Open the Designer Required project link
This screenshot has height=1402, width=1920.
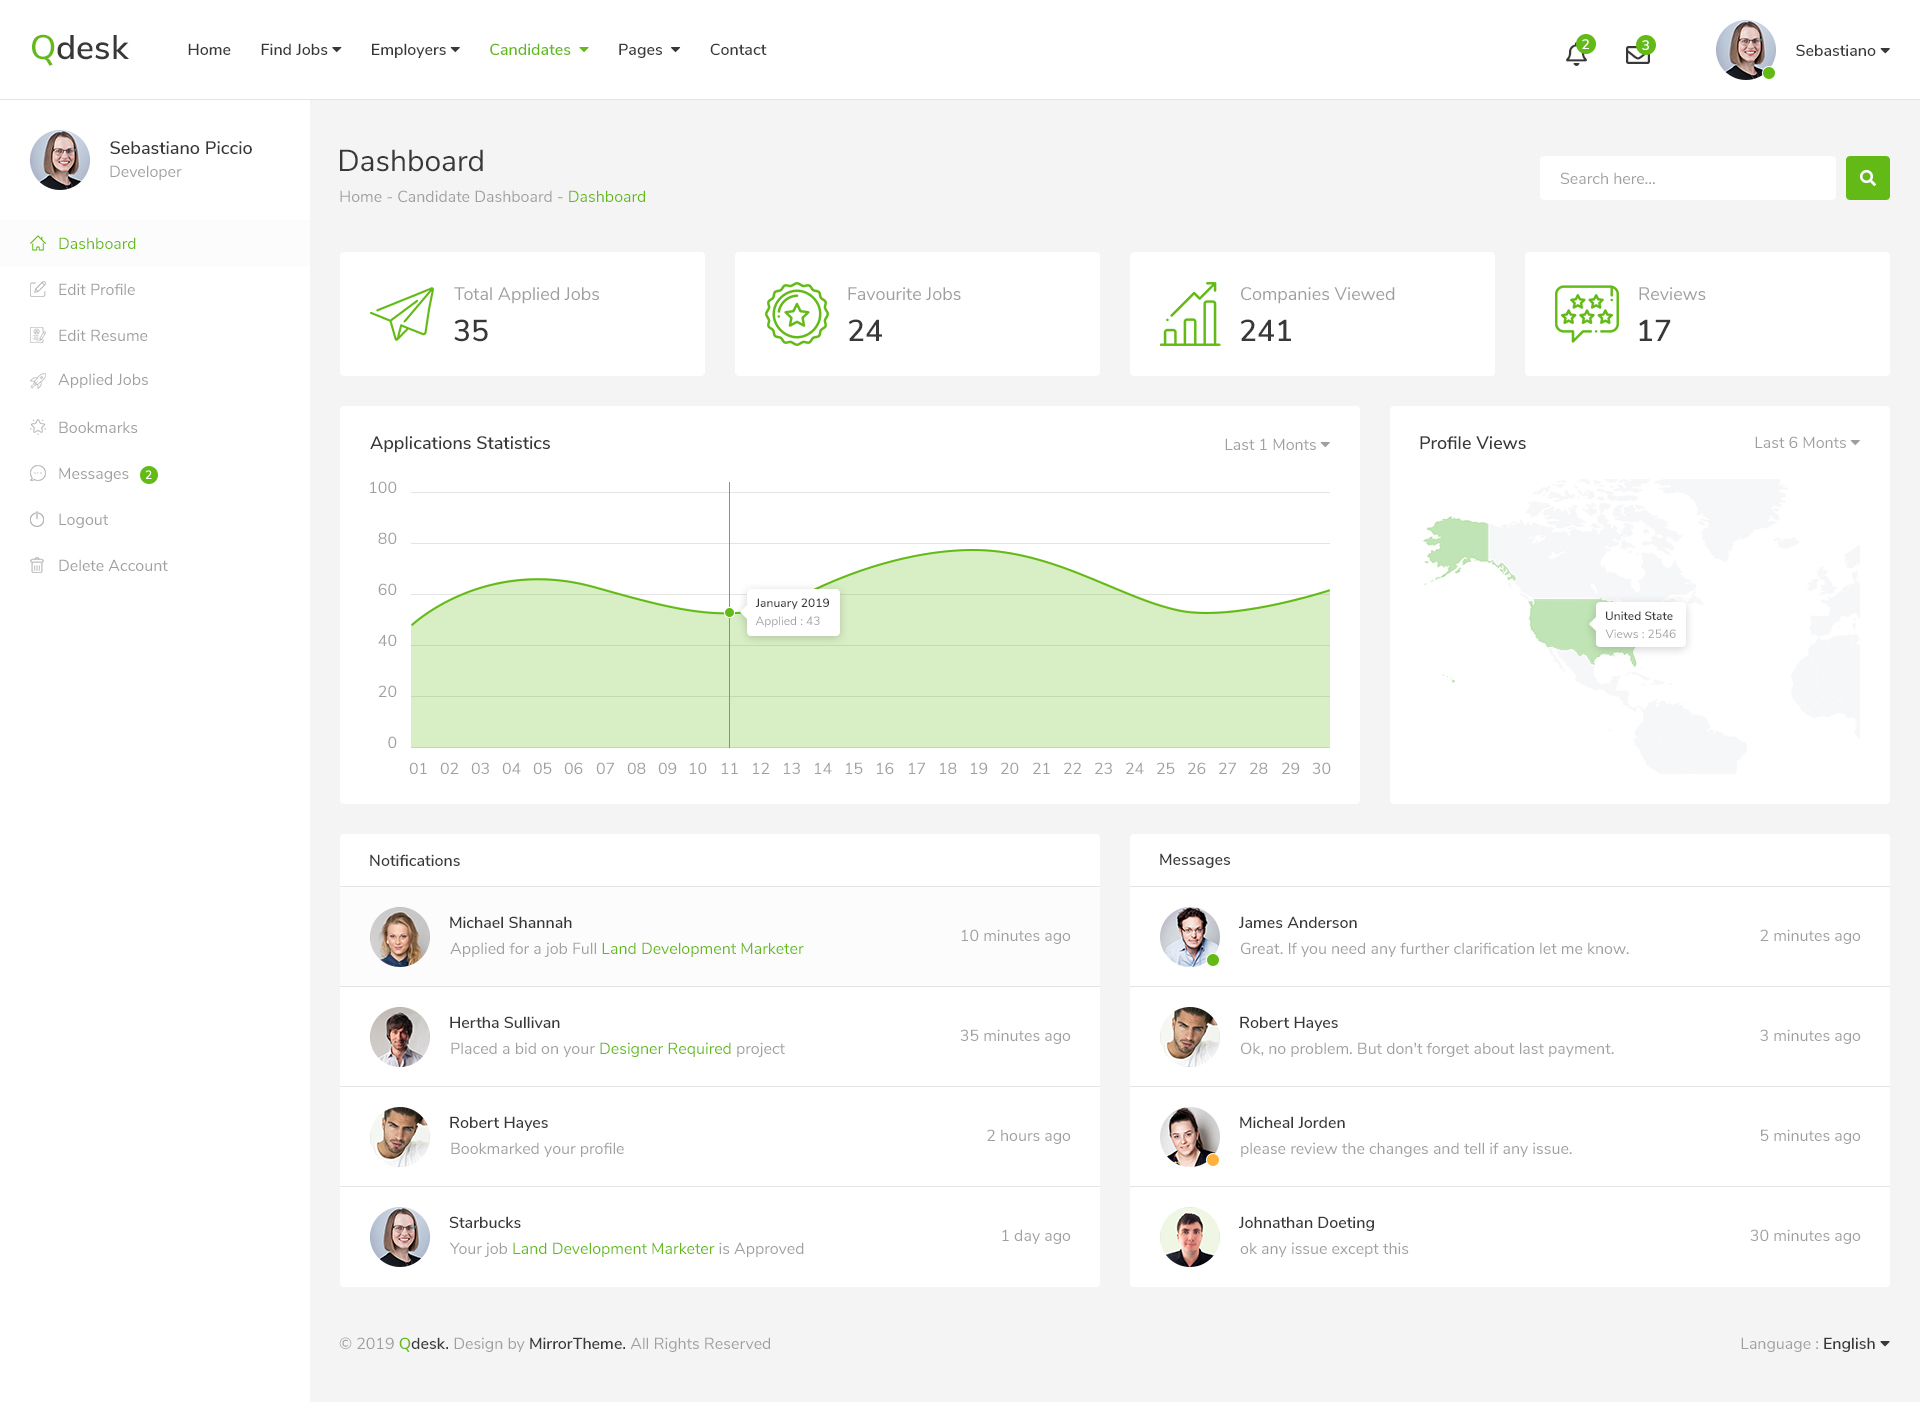[x=665, y=1049]
